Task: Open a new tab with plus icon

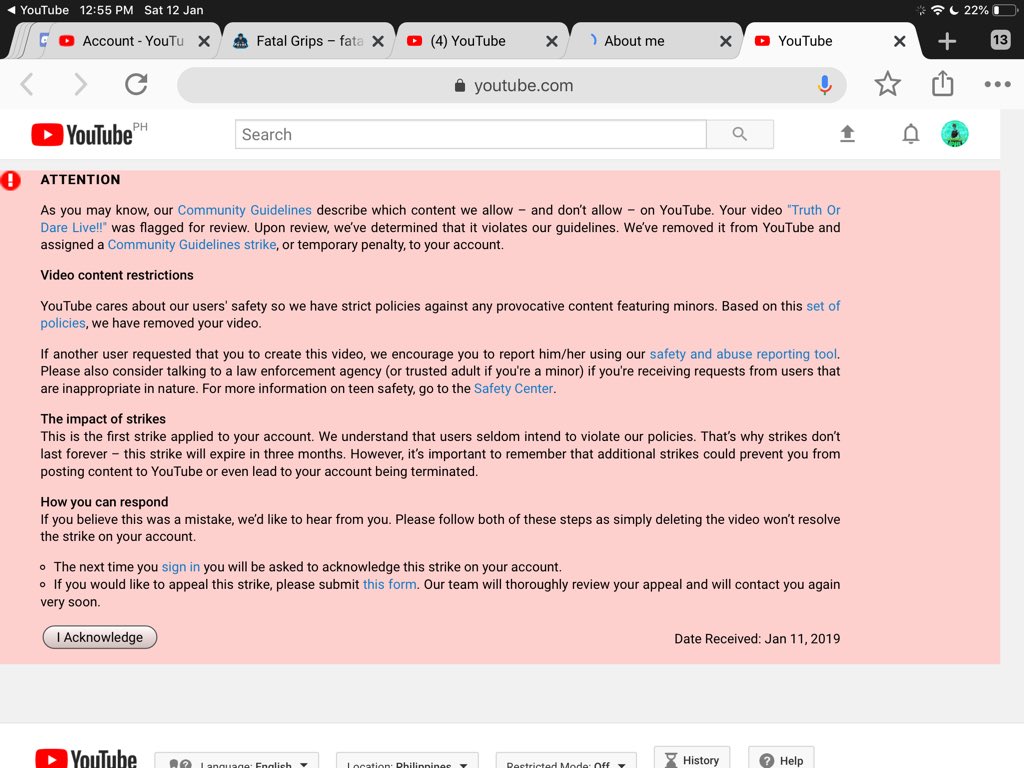Action: pyautogui.click(x=947, y=41)
